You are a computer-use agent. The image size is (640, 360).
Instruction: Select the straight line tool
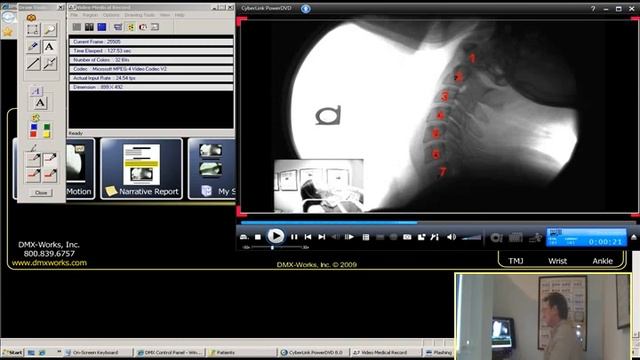click(33, 64)
